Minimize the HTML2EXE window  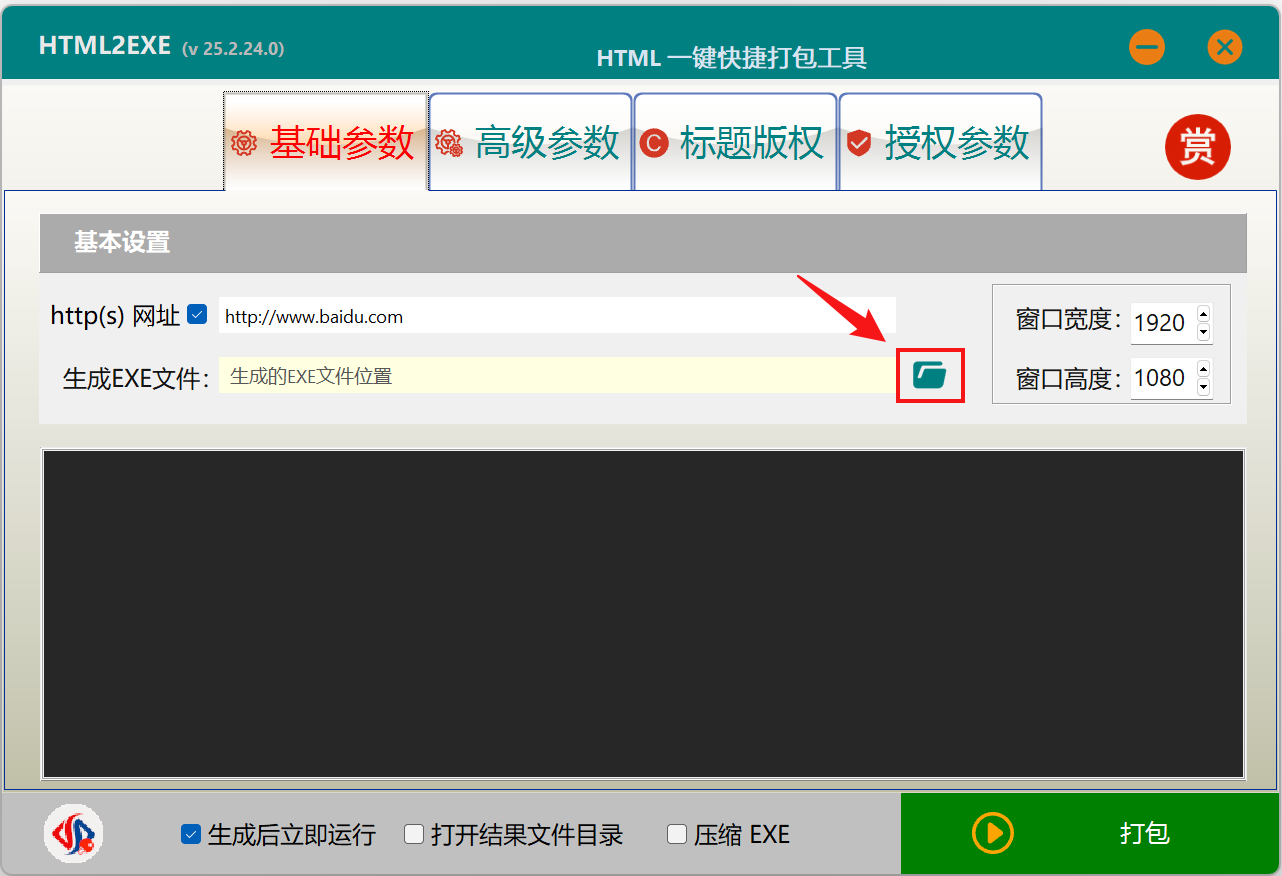(1147, 47)
